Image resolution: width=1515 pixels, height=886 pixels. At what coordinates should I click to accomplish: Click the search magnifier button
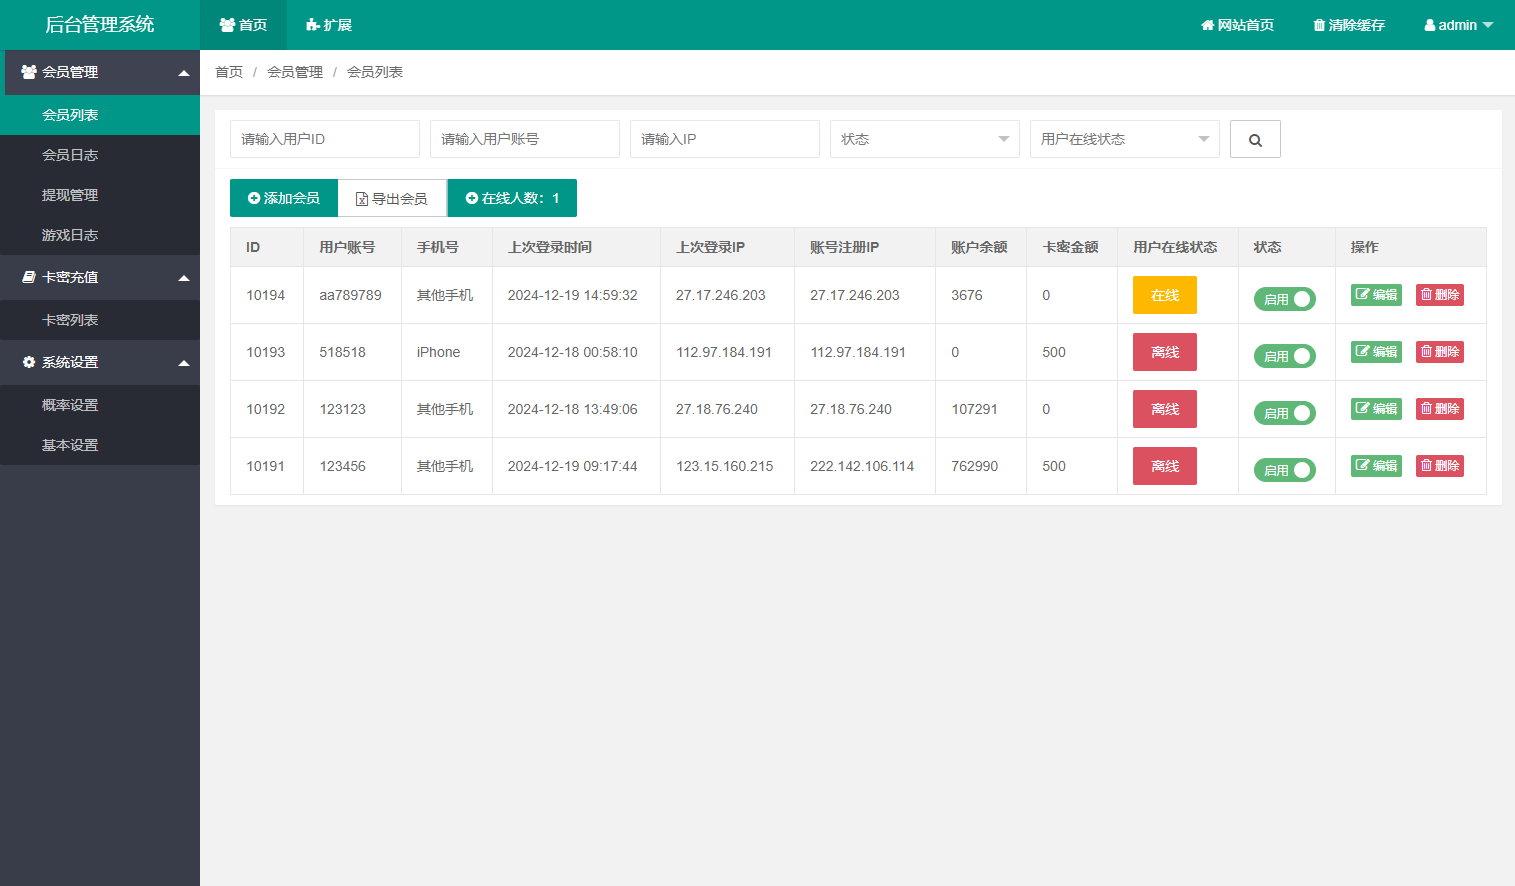pyautogui.click(x=1255, y=140)
